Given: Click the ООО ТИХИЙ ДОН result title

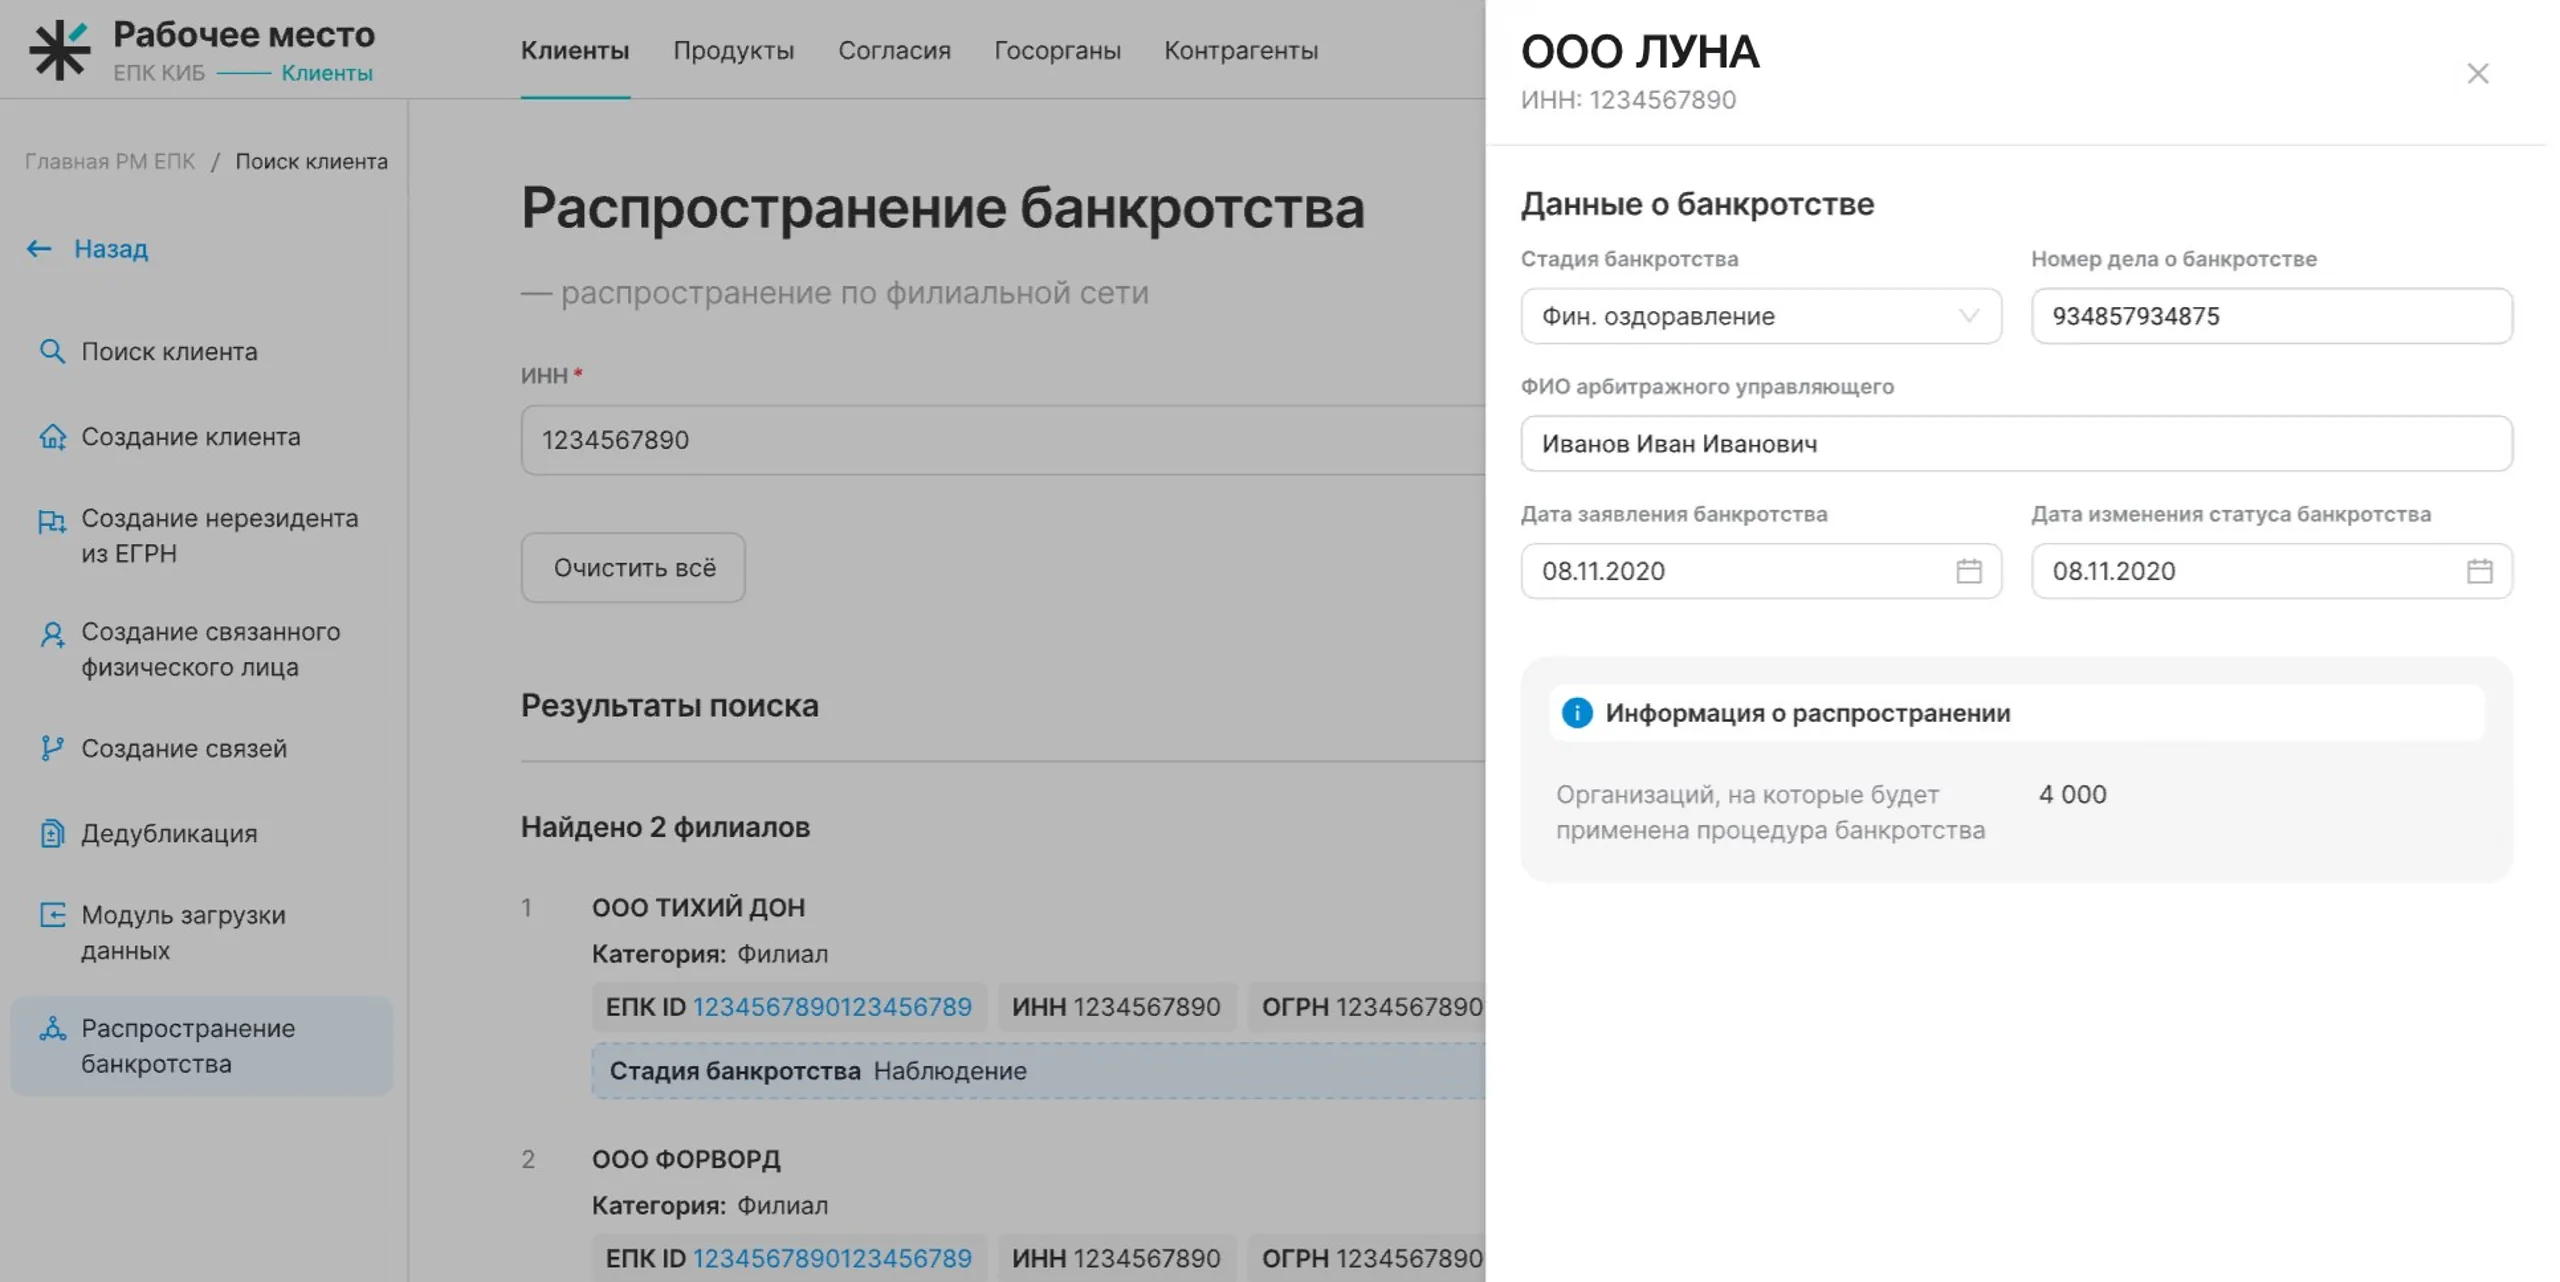Looking at the screenshot, I should click(698, 907).
